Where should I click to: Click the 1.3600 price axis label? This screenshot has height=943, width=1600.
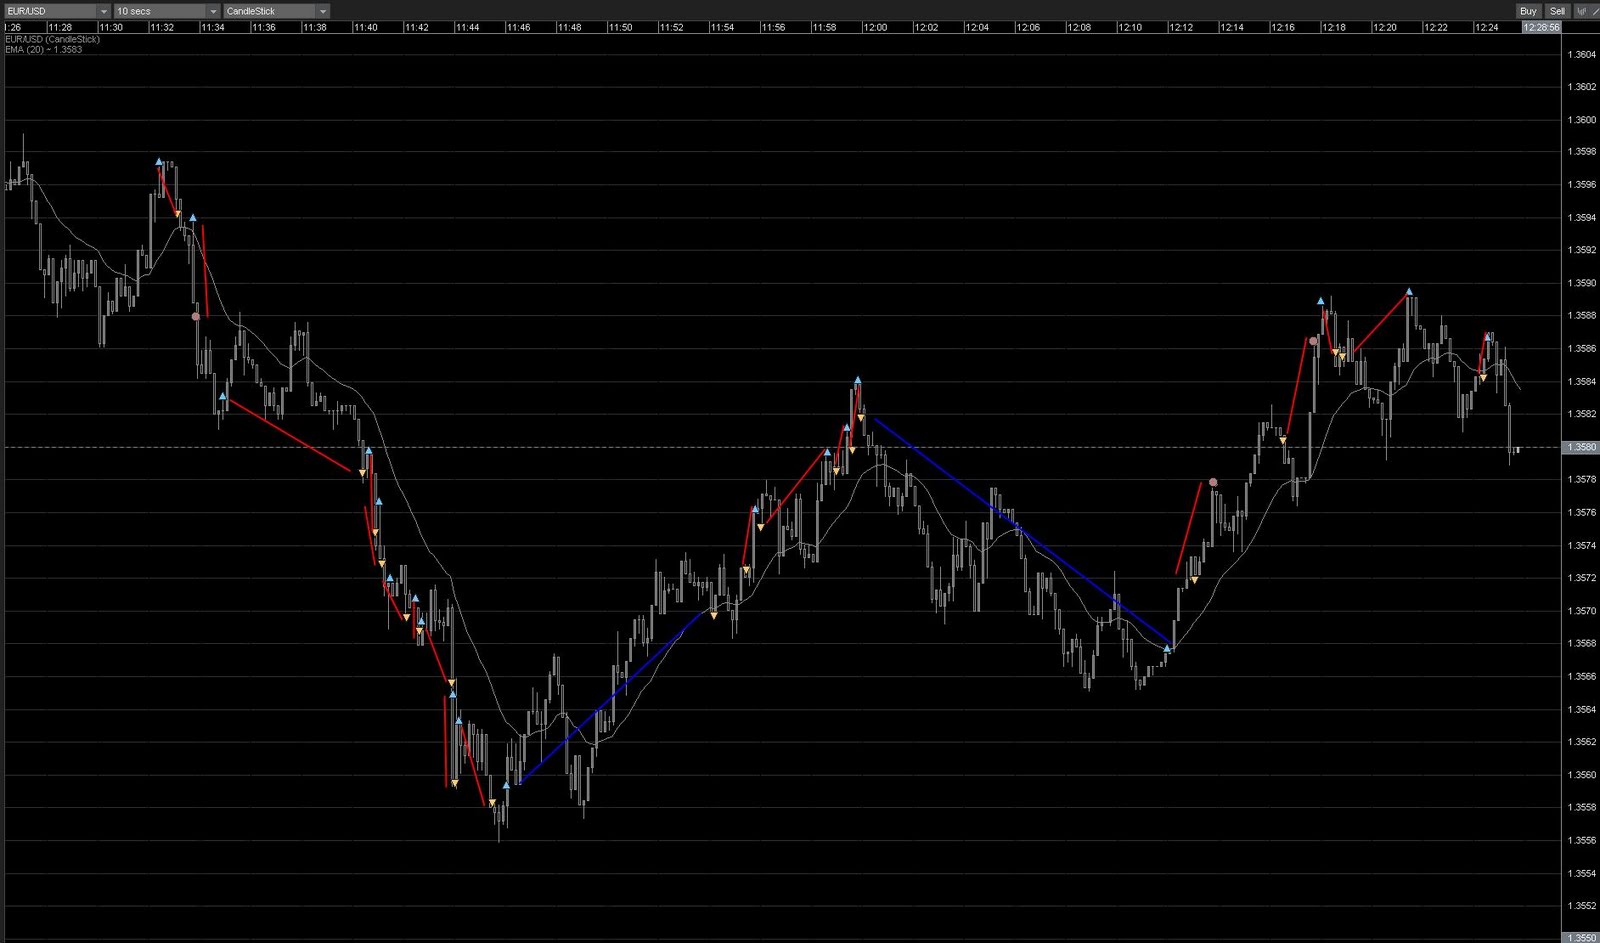click(1582, 120)
